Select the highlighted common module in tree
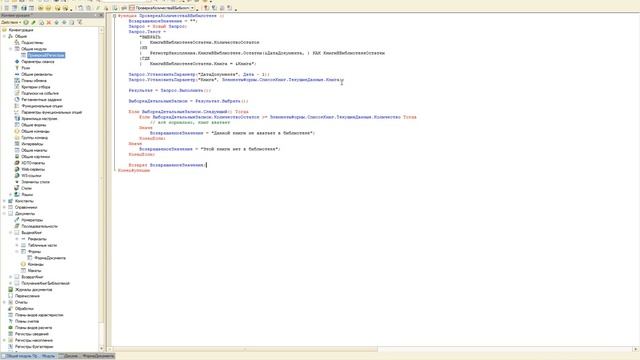The image size is (640, 360). (46, 55)
